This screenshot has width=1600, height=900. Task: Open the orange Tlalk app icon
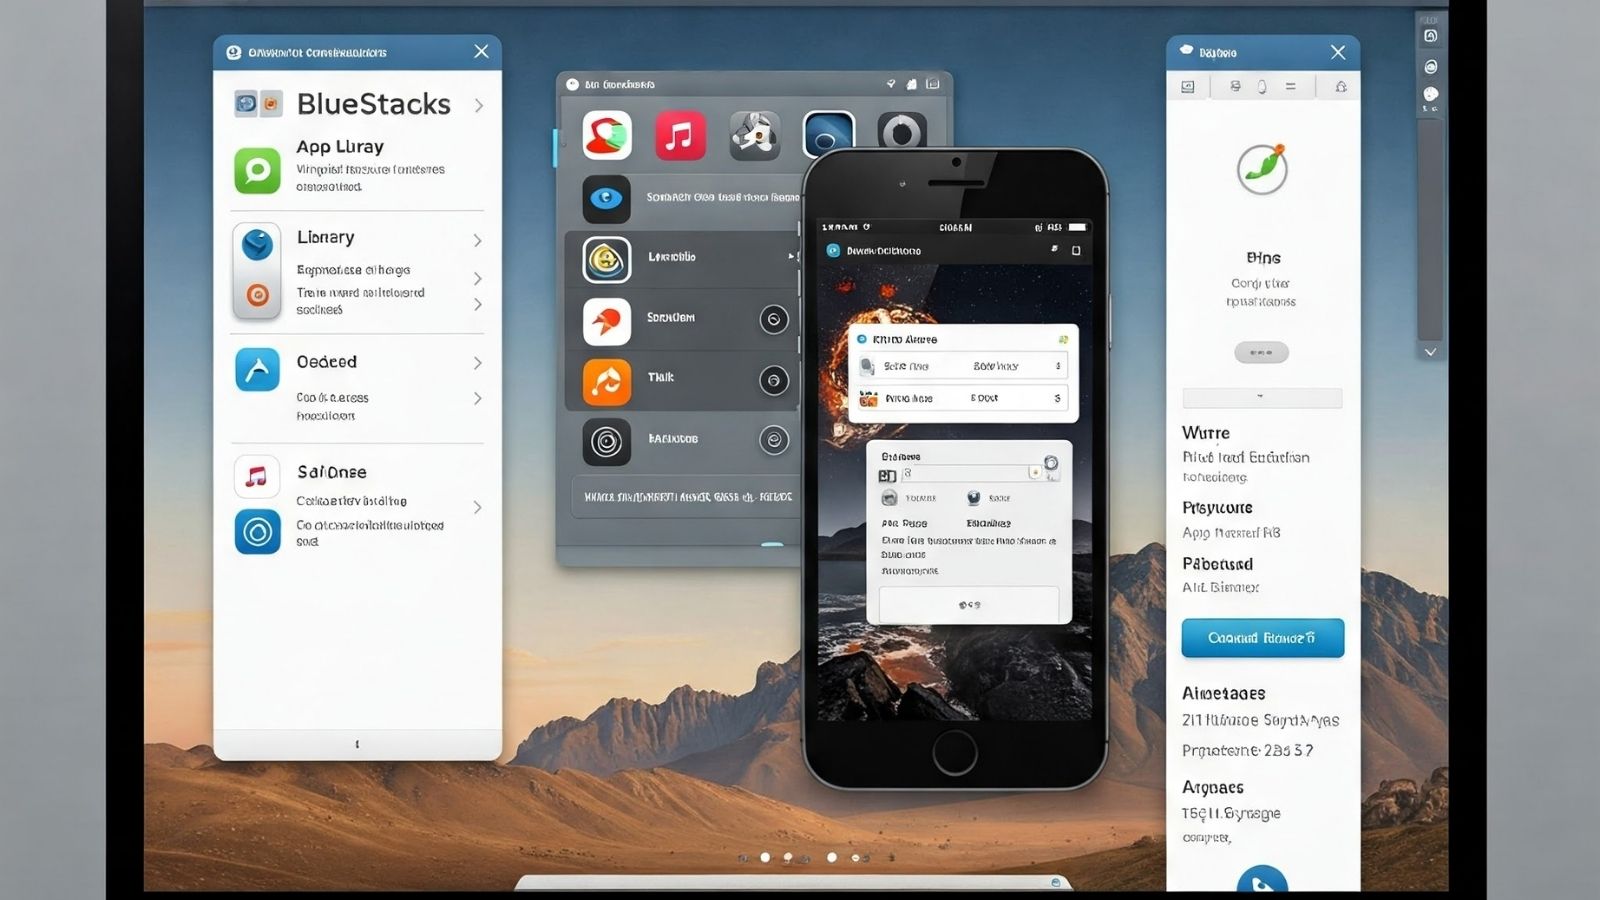coord(606,381)
